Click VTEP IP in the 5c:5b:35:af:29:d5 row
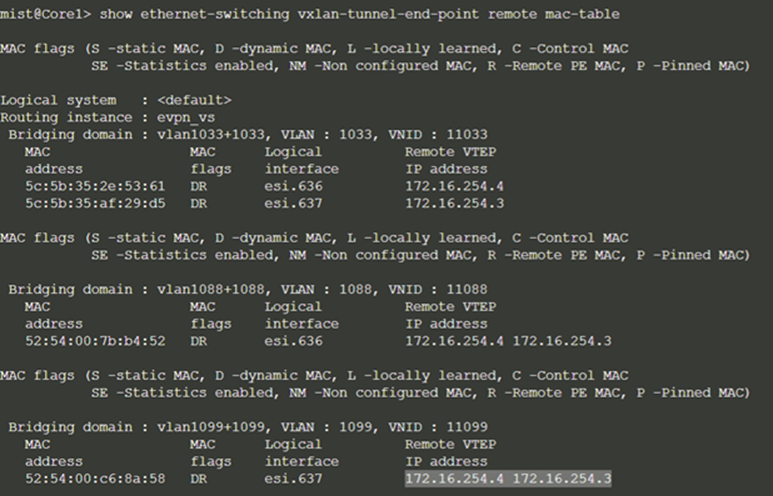Image resolution: width=773 pixels, height=496 pixels. pyautogui.click(x=454, y=203)
